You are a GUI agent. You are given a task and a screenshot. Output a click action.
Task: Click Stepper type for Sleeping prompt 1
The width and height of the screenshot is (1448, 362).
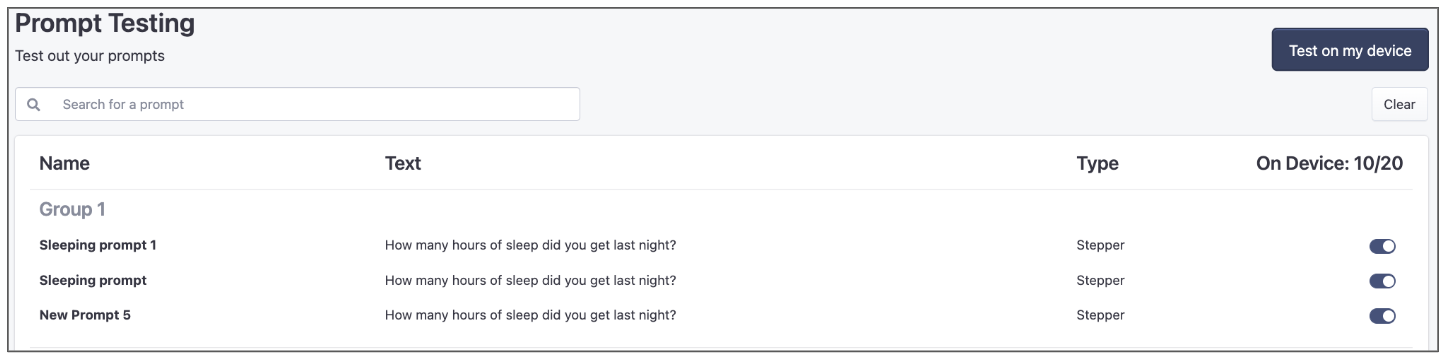(1100, 245)
